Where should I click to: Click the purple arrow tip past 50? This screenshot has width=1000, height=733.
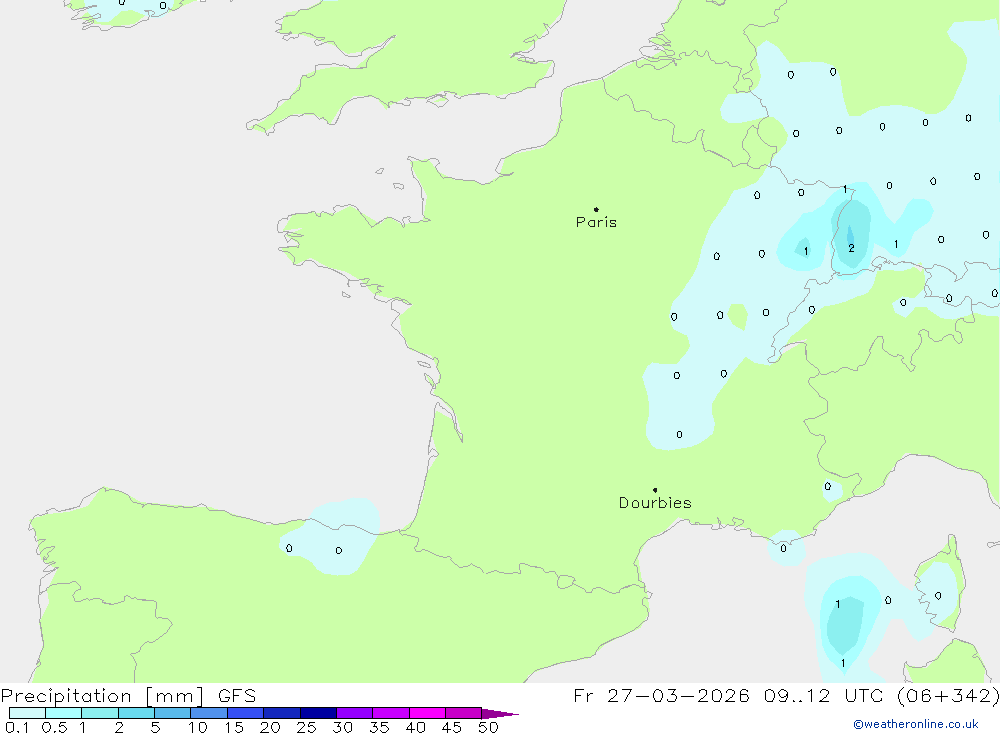pyautogui.click(x=499, y=713)
